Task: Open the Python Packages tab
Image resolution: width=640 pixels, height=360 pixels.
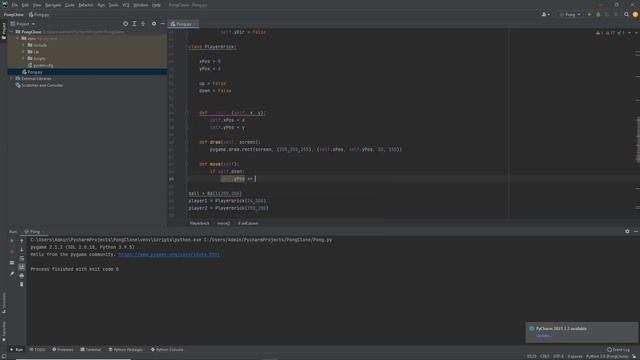Action: (126, 350)
